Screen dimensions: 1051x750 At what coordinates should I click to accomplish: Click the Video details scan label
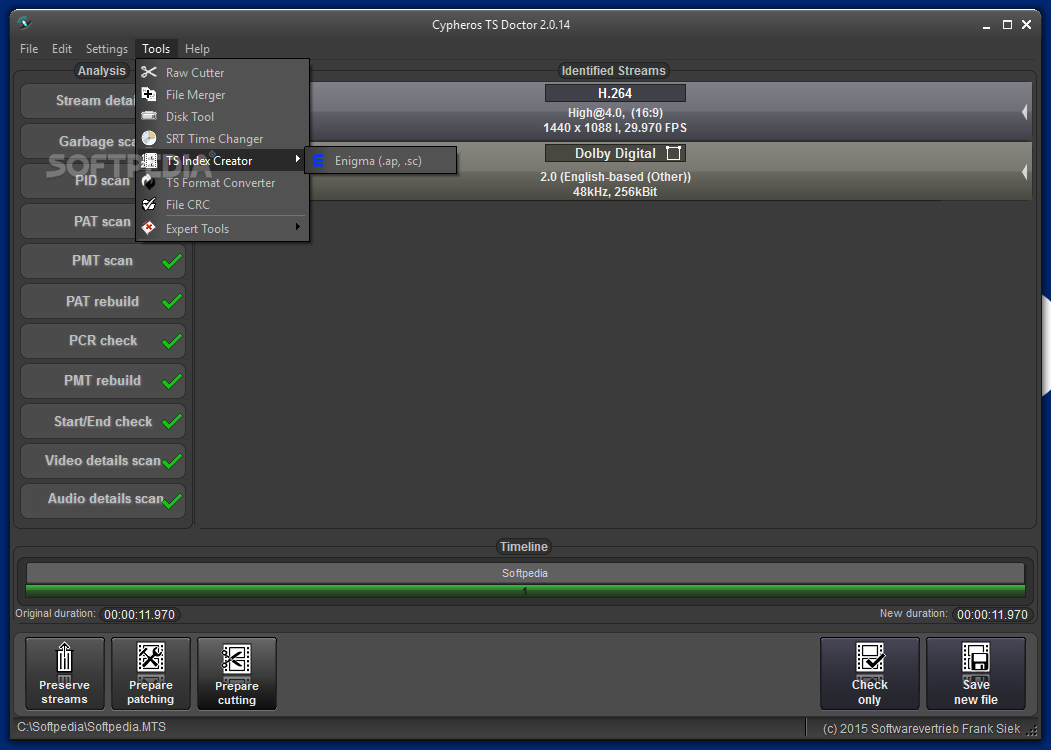point(103,460)
